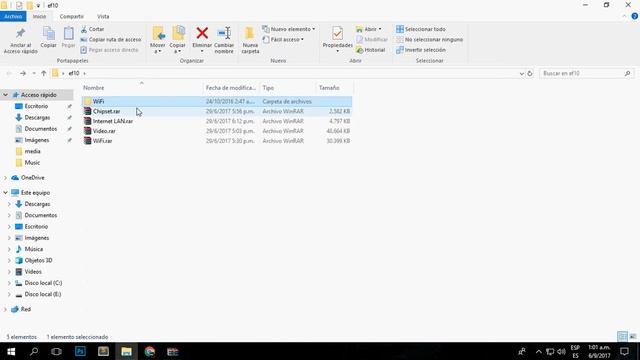This screenshot has height=360, width=640.
Task: Select the Chipset.rar file
Action: [216, 111]
